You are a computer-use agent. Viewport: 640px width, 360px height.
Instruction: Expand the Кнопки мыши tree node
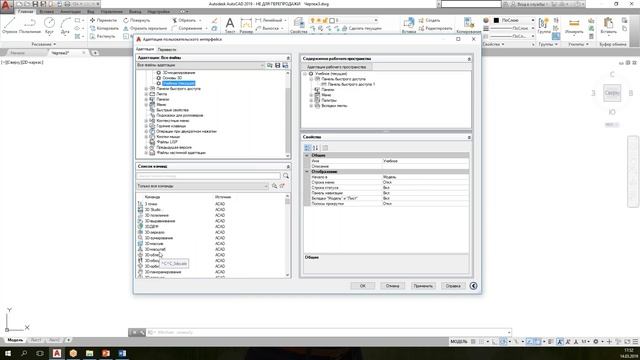pyautogui.click(x=146, y=137)
